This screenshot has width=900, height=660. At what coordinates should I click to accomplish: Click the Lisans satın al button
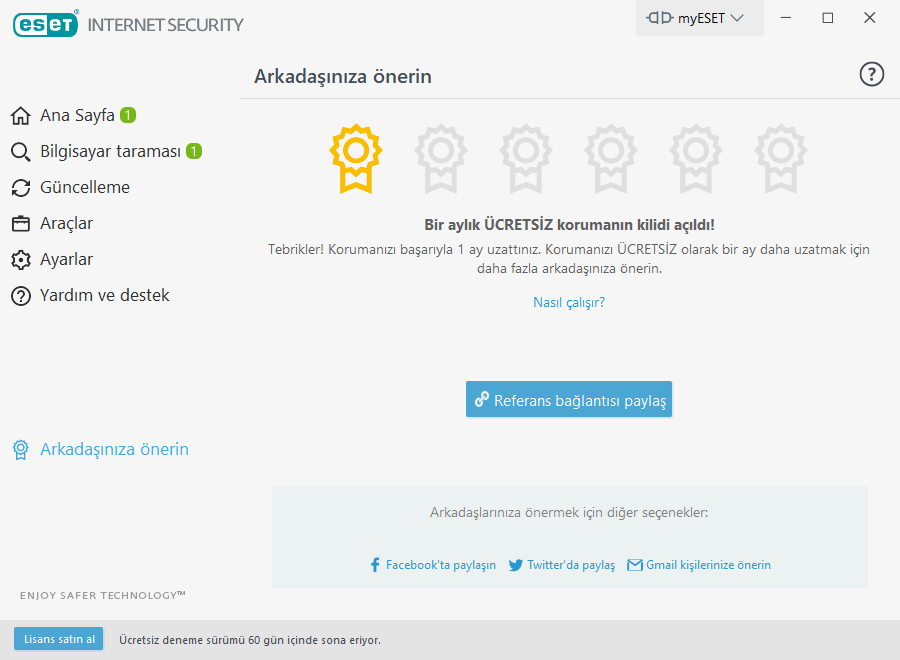tap(59, 639)
